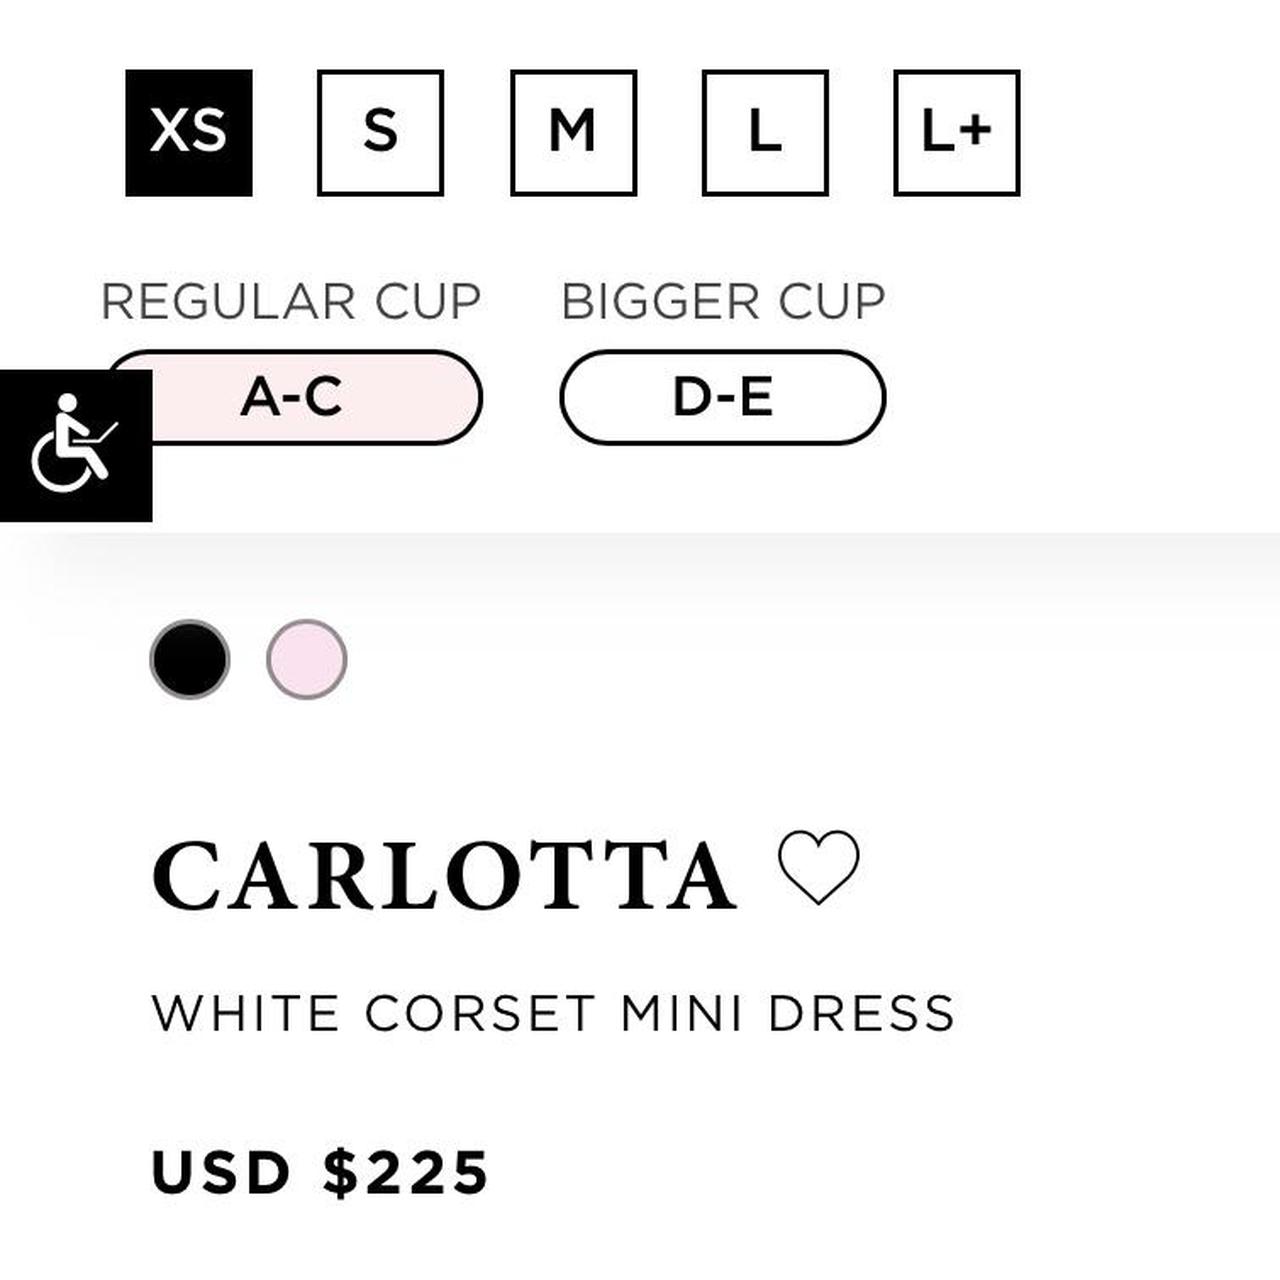Add Carlotta to wishlist via heart icon
1280x1280 pixels.
(818, 867)
